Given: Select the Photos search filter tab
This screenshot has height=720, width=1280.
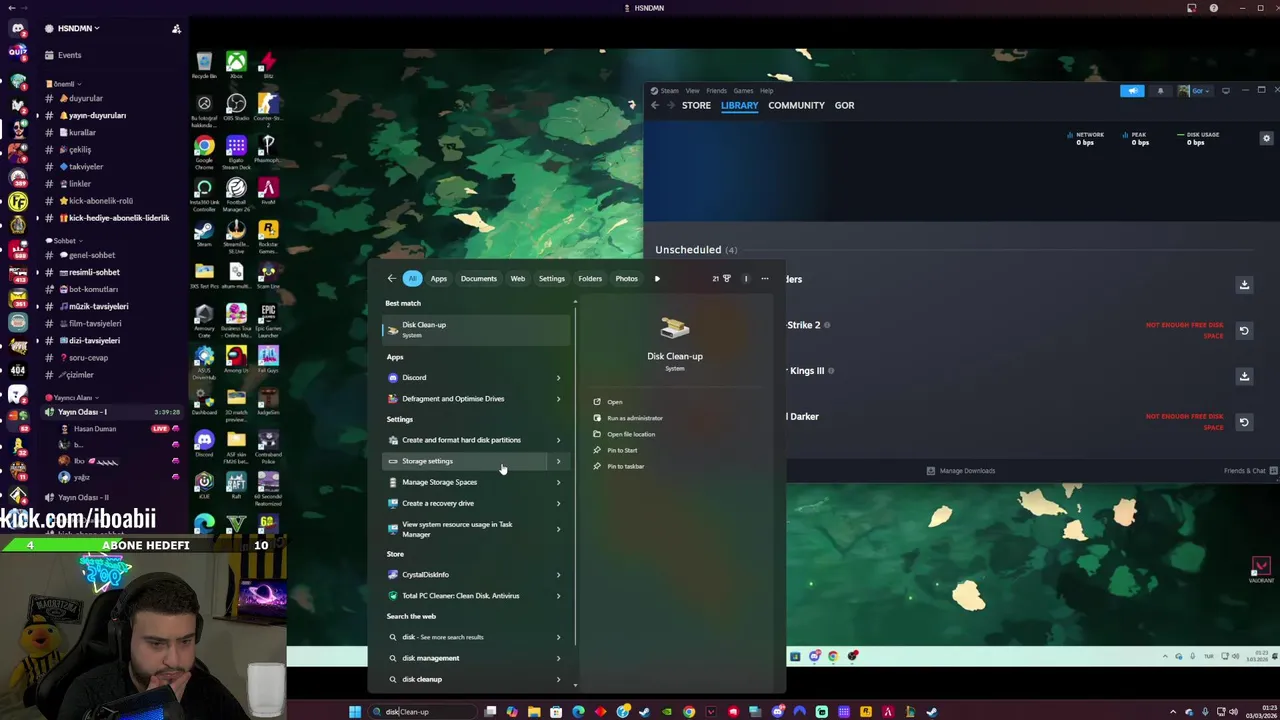Looking at the screenshot, I should 626,278.
